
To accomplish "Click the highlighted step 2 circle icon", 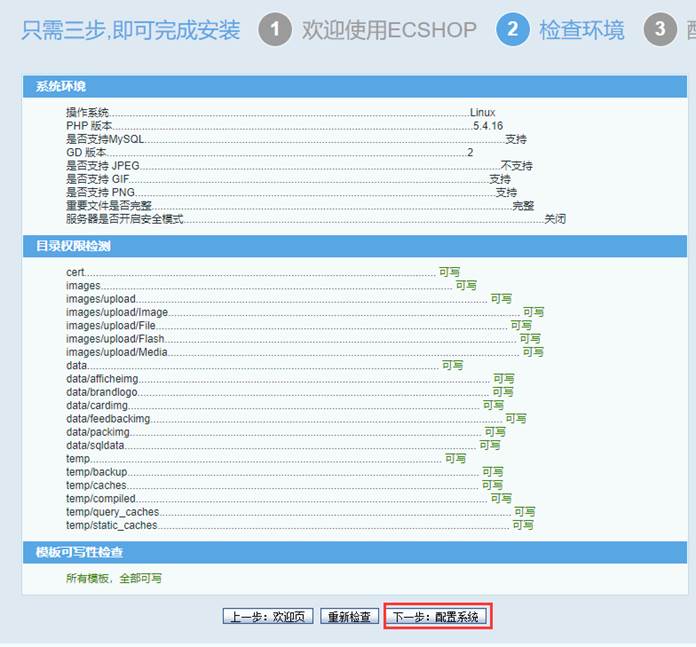I will [512, 29].
